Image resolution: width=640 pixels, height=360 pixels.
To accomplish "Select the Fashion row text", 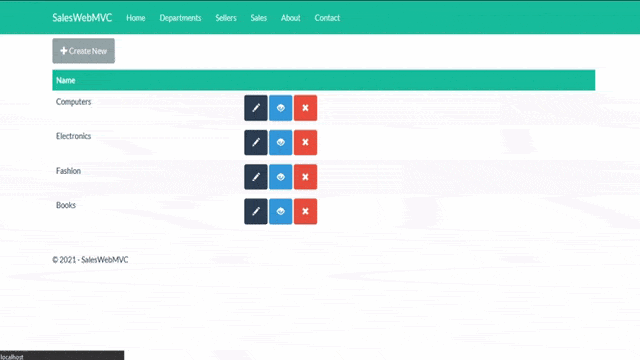I will [x=68, y=171].
